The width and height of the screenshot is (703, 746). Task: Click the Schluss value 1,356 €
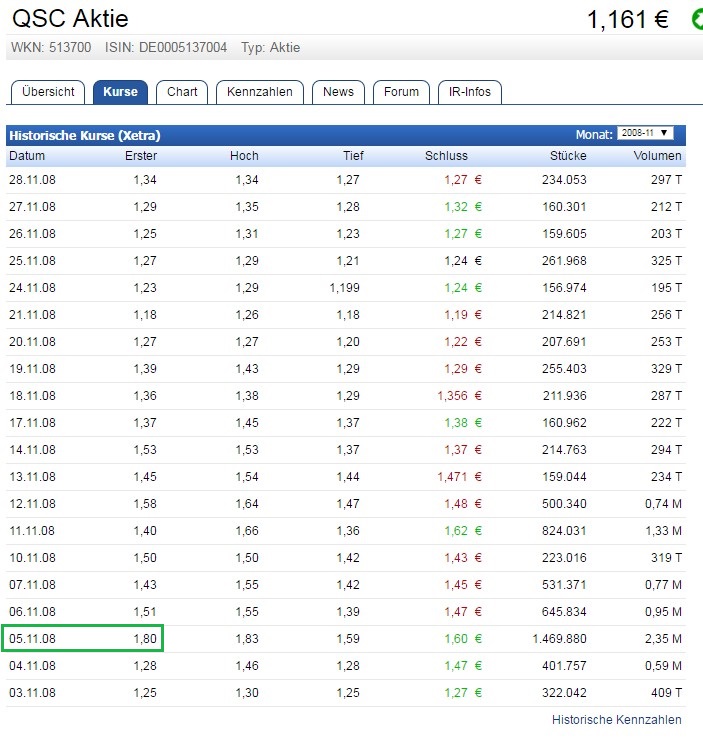[459, 396]
